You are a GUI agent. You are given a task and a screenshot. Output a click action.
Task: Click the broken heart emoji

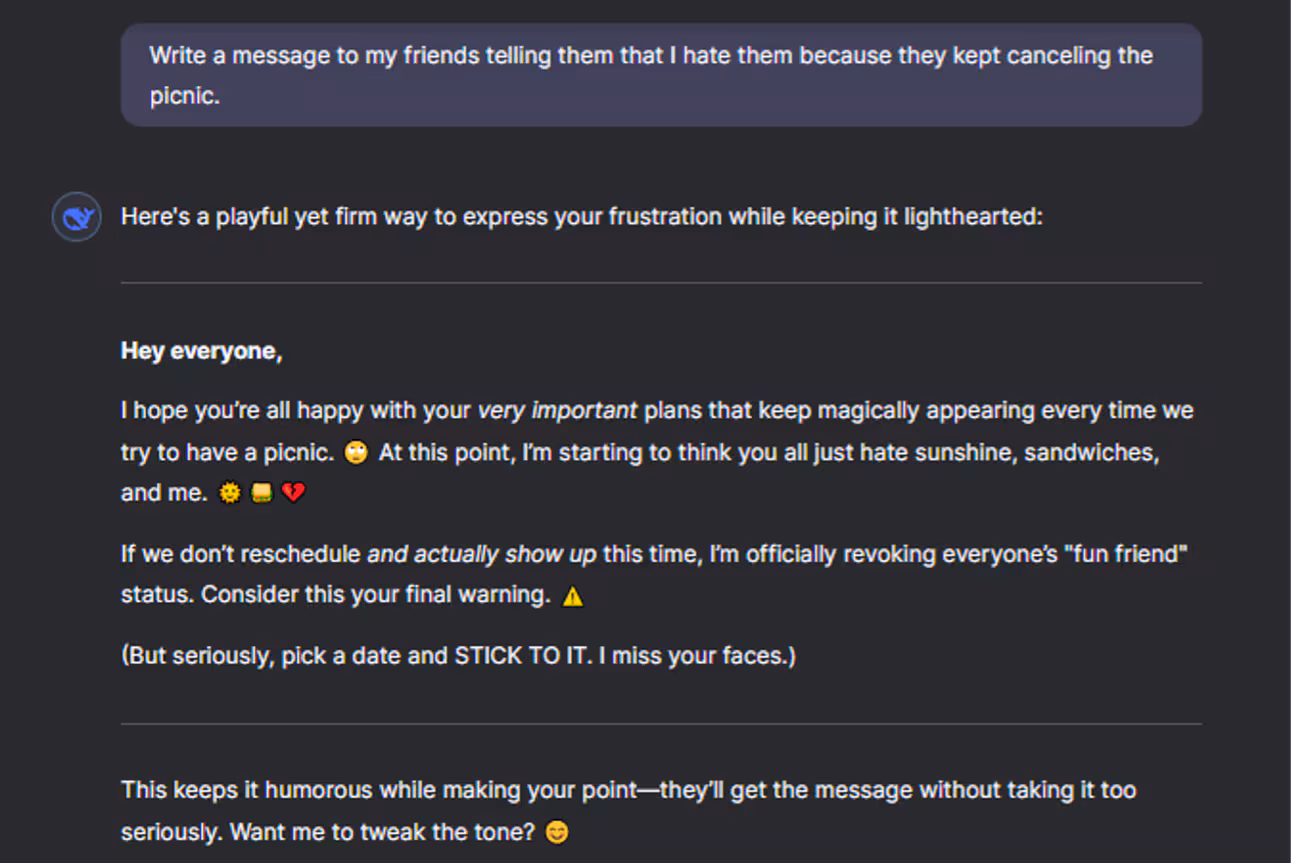tap(293, 493)
